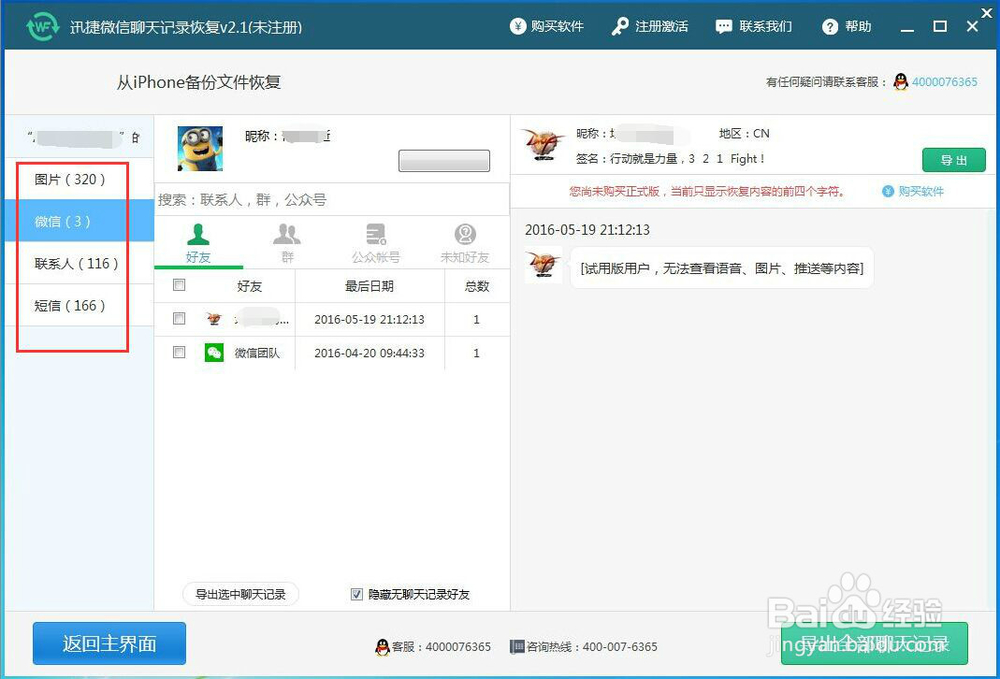Viewport: 1000px width, 679px height.
Task: Switch to the 群 tab
Action: (287, 244)
